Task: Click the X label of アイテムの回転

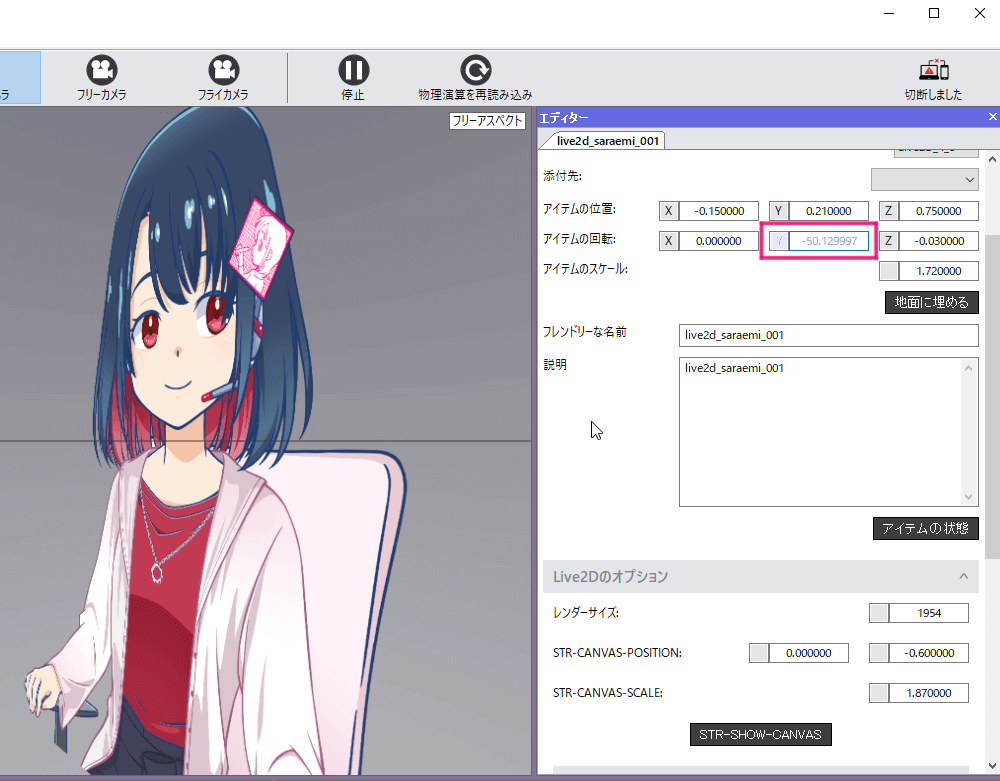Action: [668, 241]
